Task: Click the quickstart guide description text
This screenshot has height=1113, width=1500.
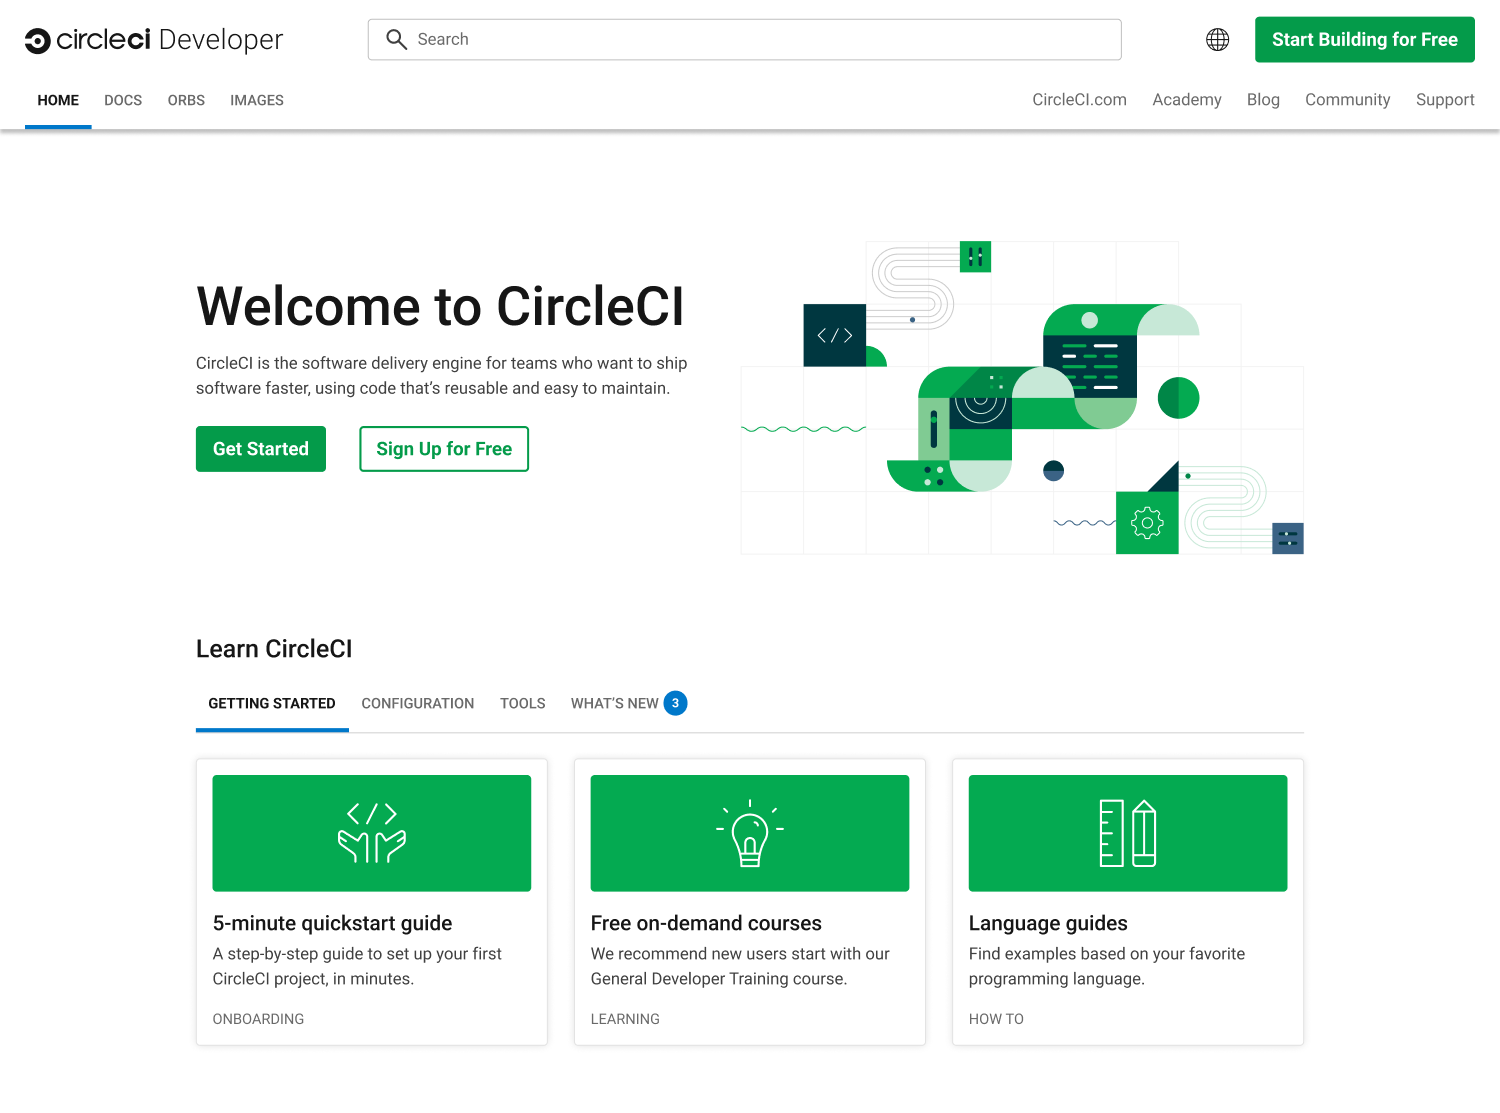Action: (357, 966)
